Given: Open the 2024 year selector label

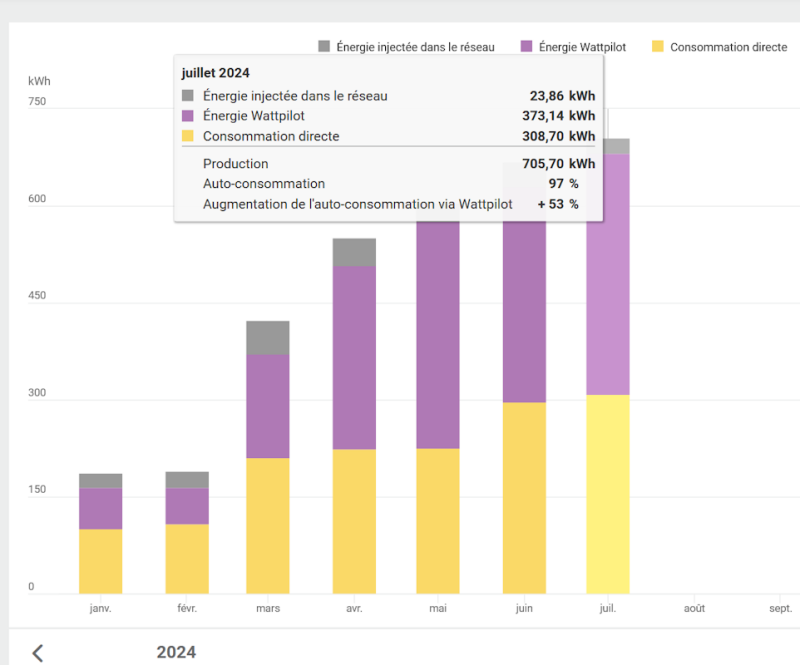Looking at the screenshot, I should point(176,653).
